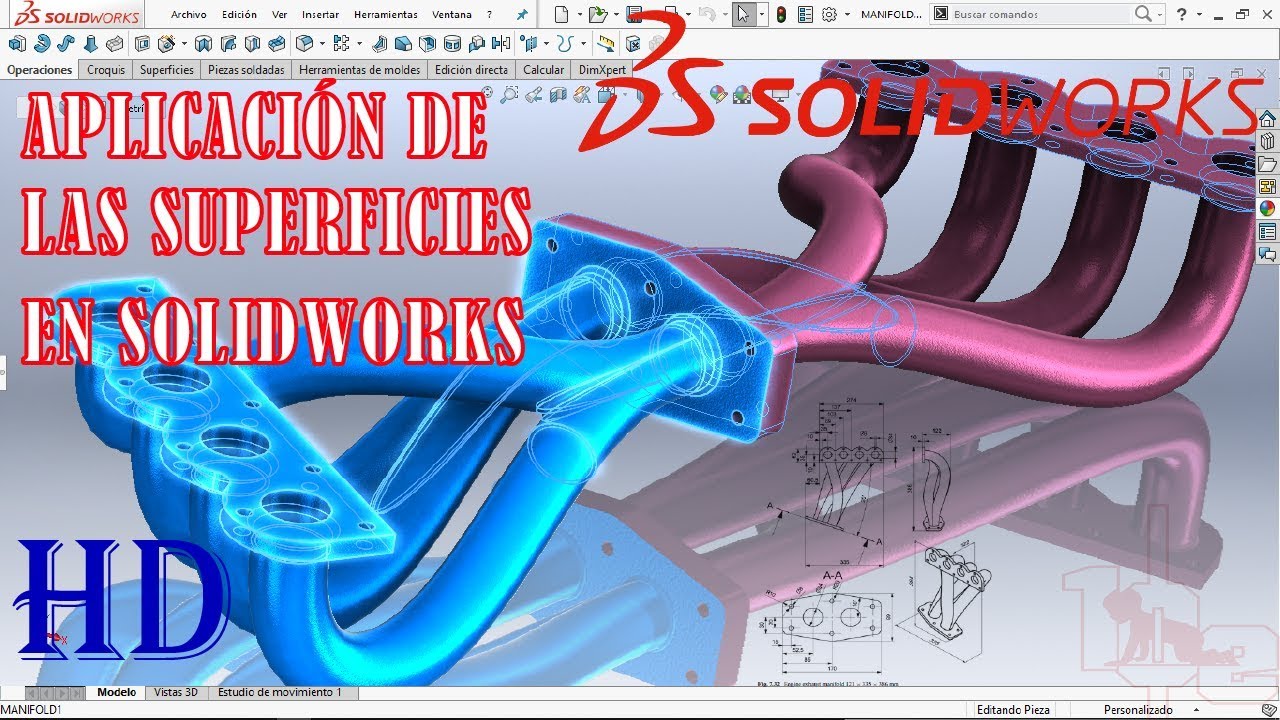Open search commands magnifier dropdown arrow
This screenshot has height=720, width=1280.
click(x=1160, y=14)
